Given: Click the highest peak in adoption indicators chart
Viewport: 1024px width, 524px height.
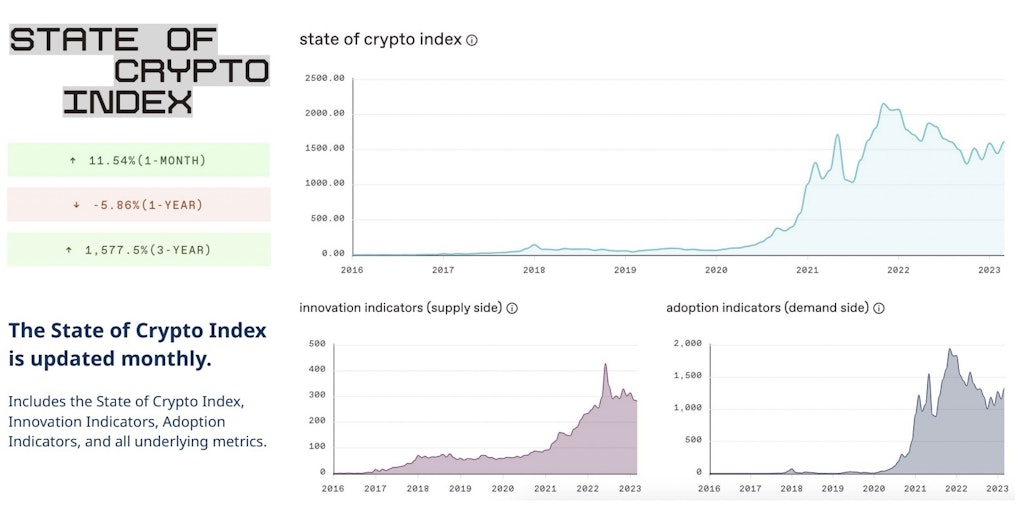Looking at the screenshot, I should (949, 350).
